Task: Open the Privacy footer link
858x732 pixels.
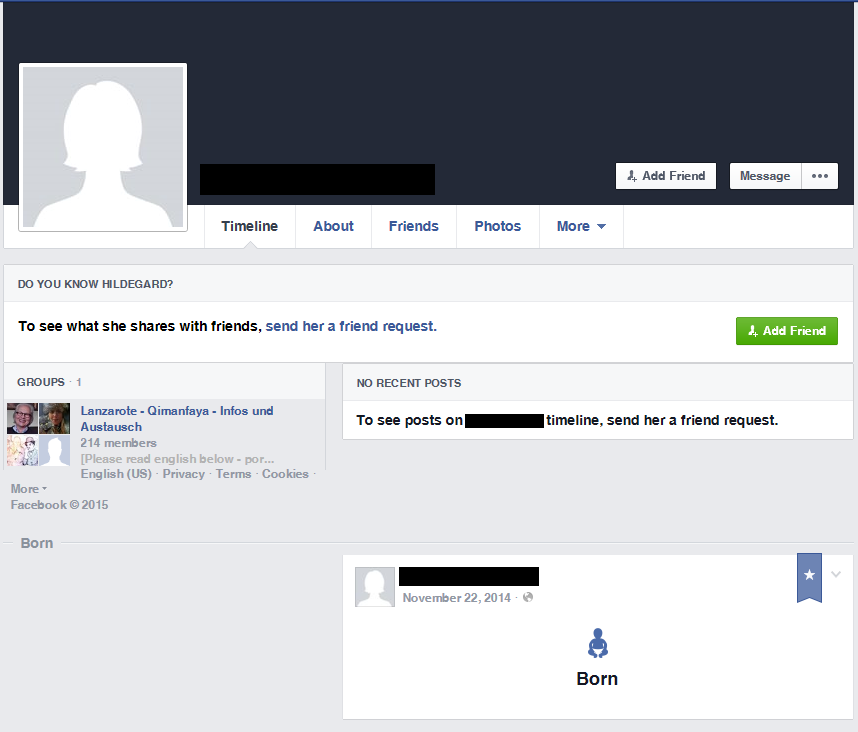Action: click(x=183, y=474)
